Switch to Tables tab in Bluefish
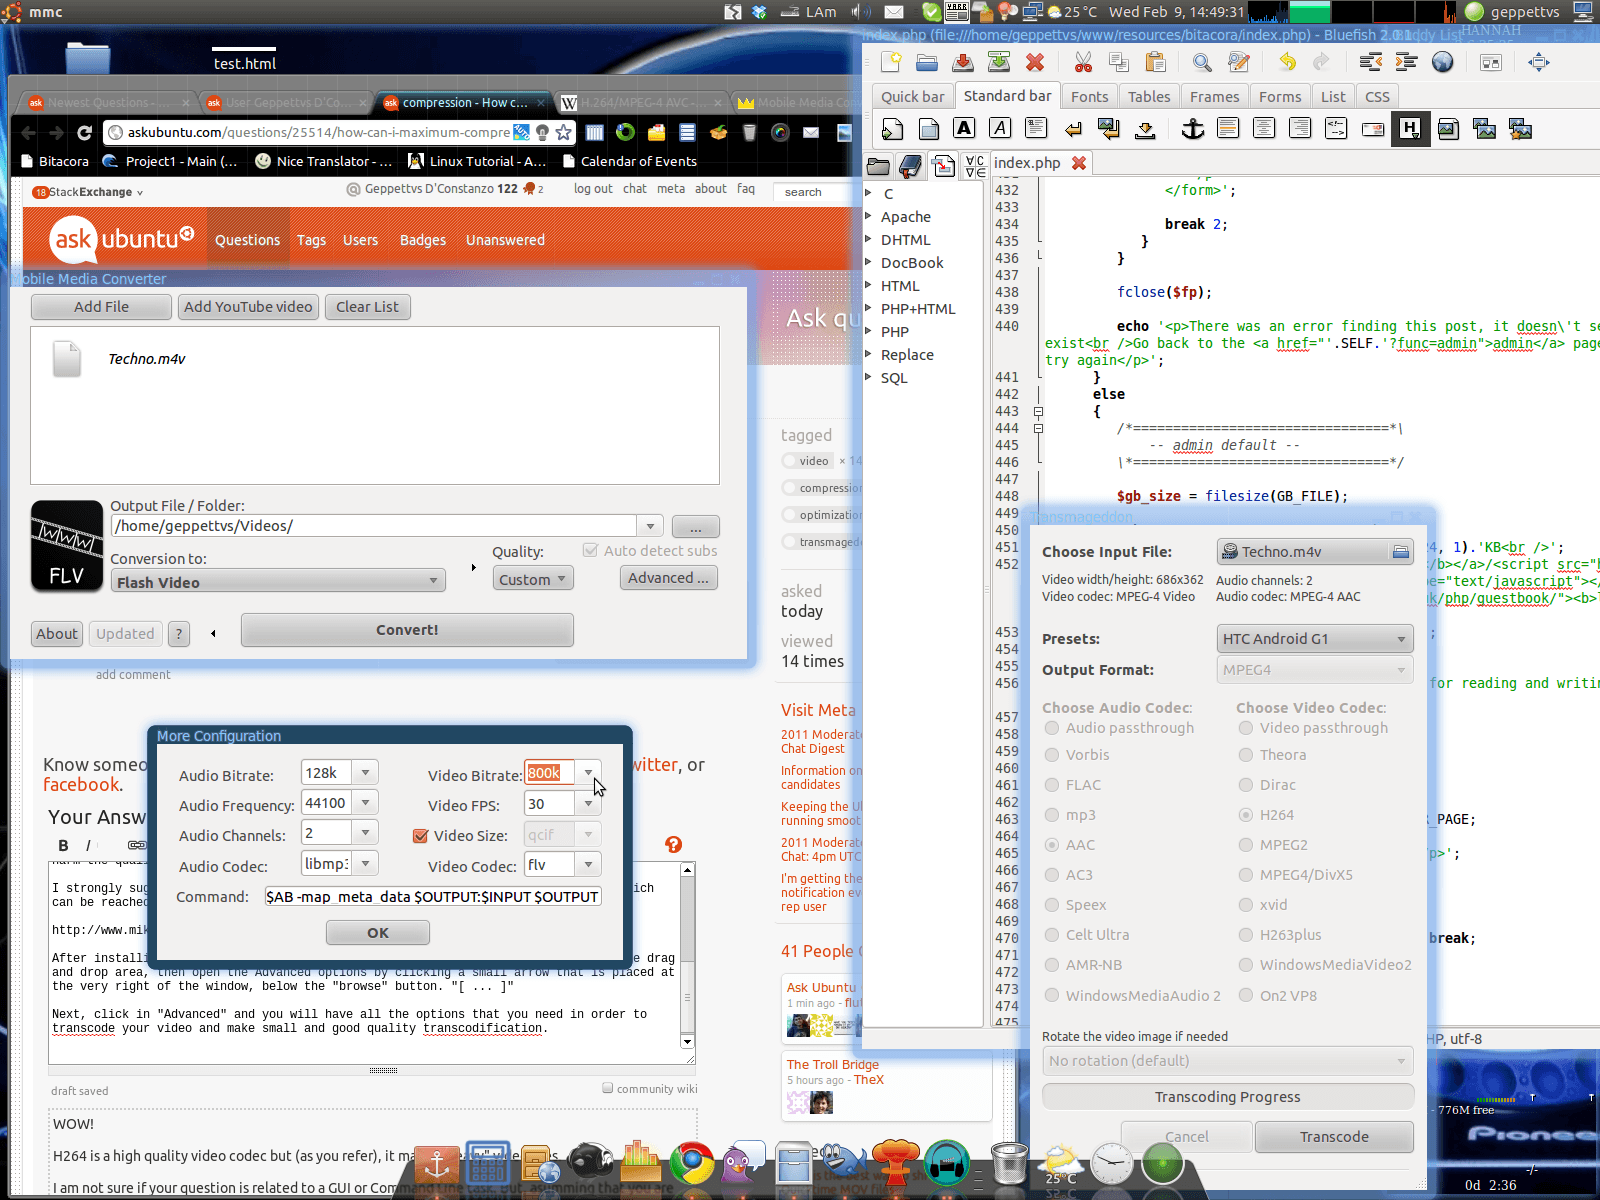Screen dimensions: 1600x1200 1149,97
